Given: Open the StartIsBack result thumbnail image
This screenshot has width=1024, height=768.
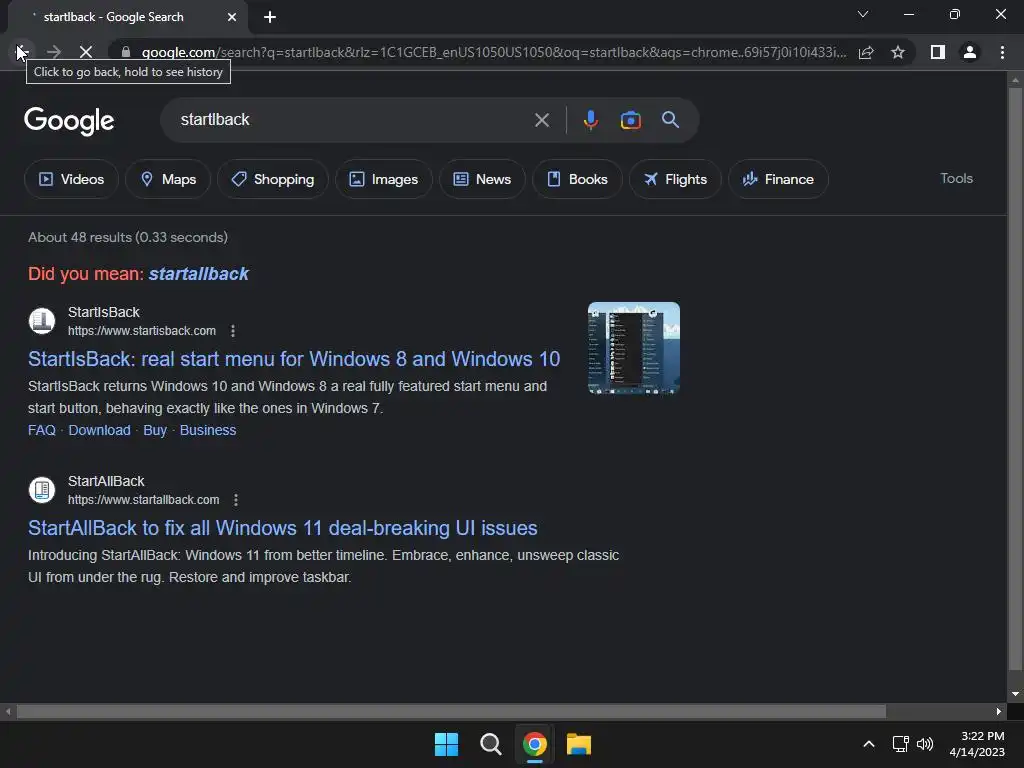Looking at the screenshot, I should coord(633,348).
